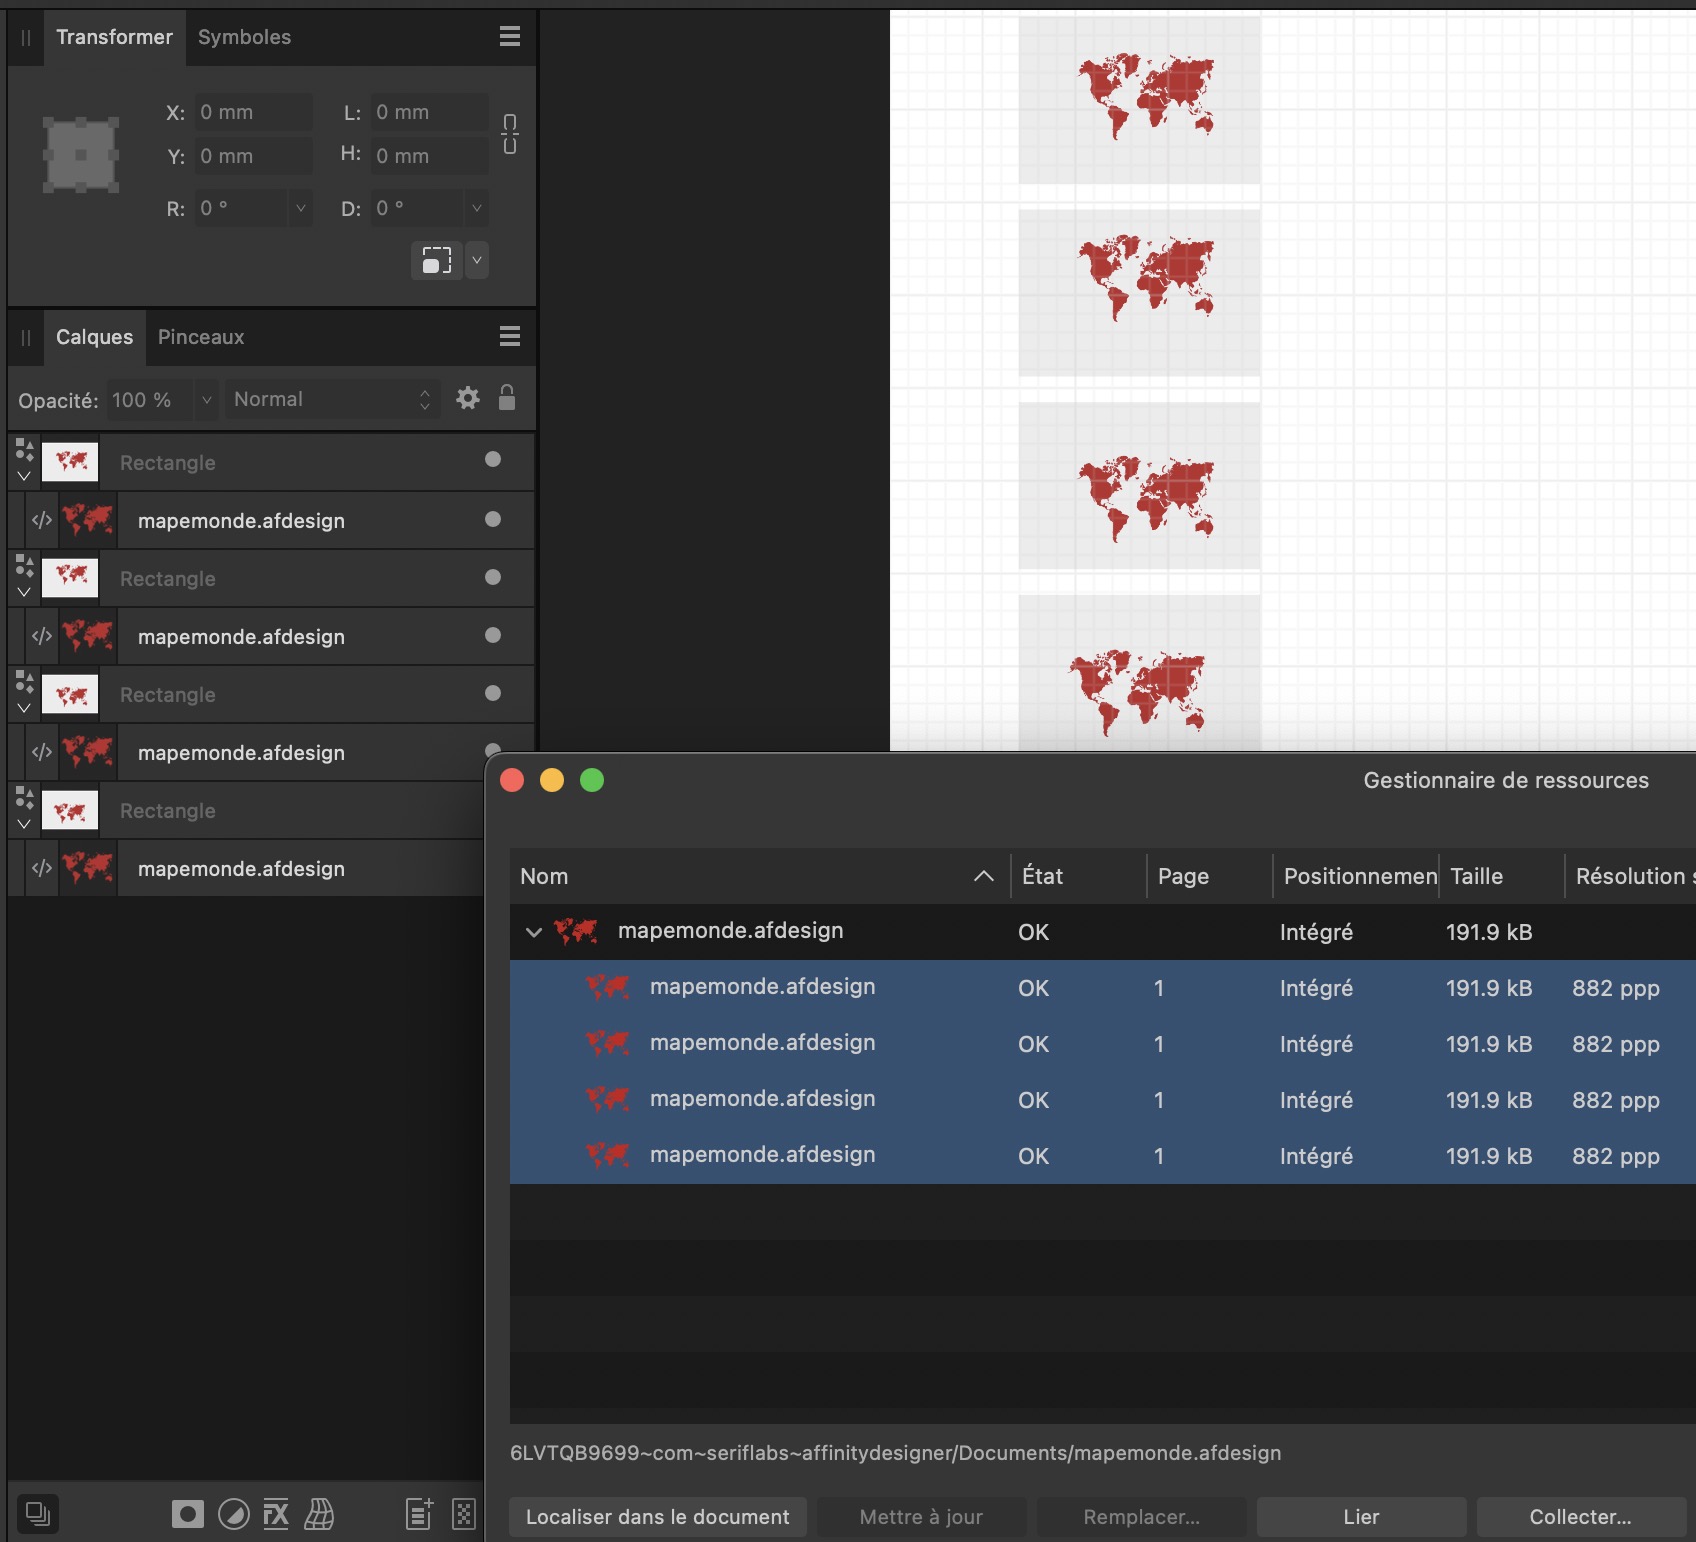Open the Normal blend mode dropdown
The width and height of the screenshot is (1696, 1542).
[332, 399]
